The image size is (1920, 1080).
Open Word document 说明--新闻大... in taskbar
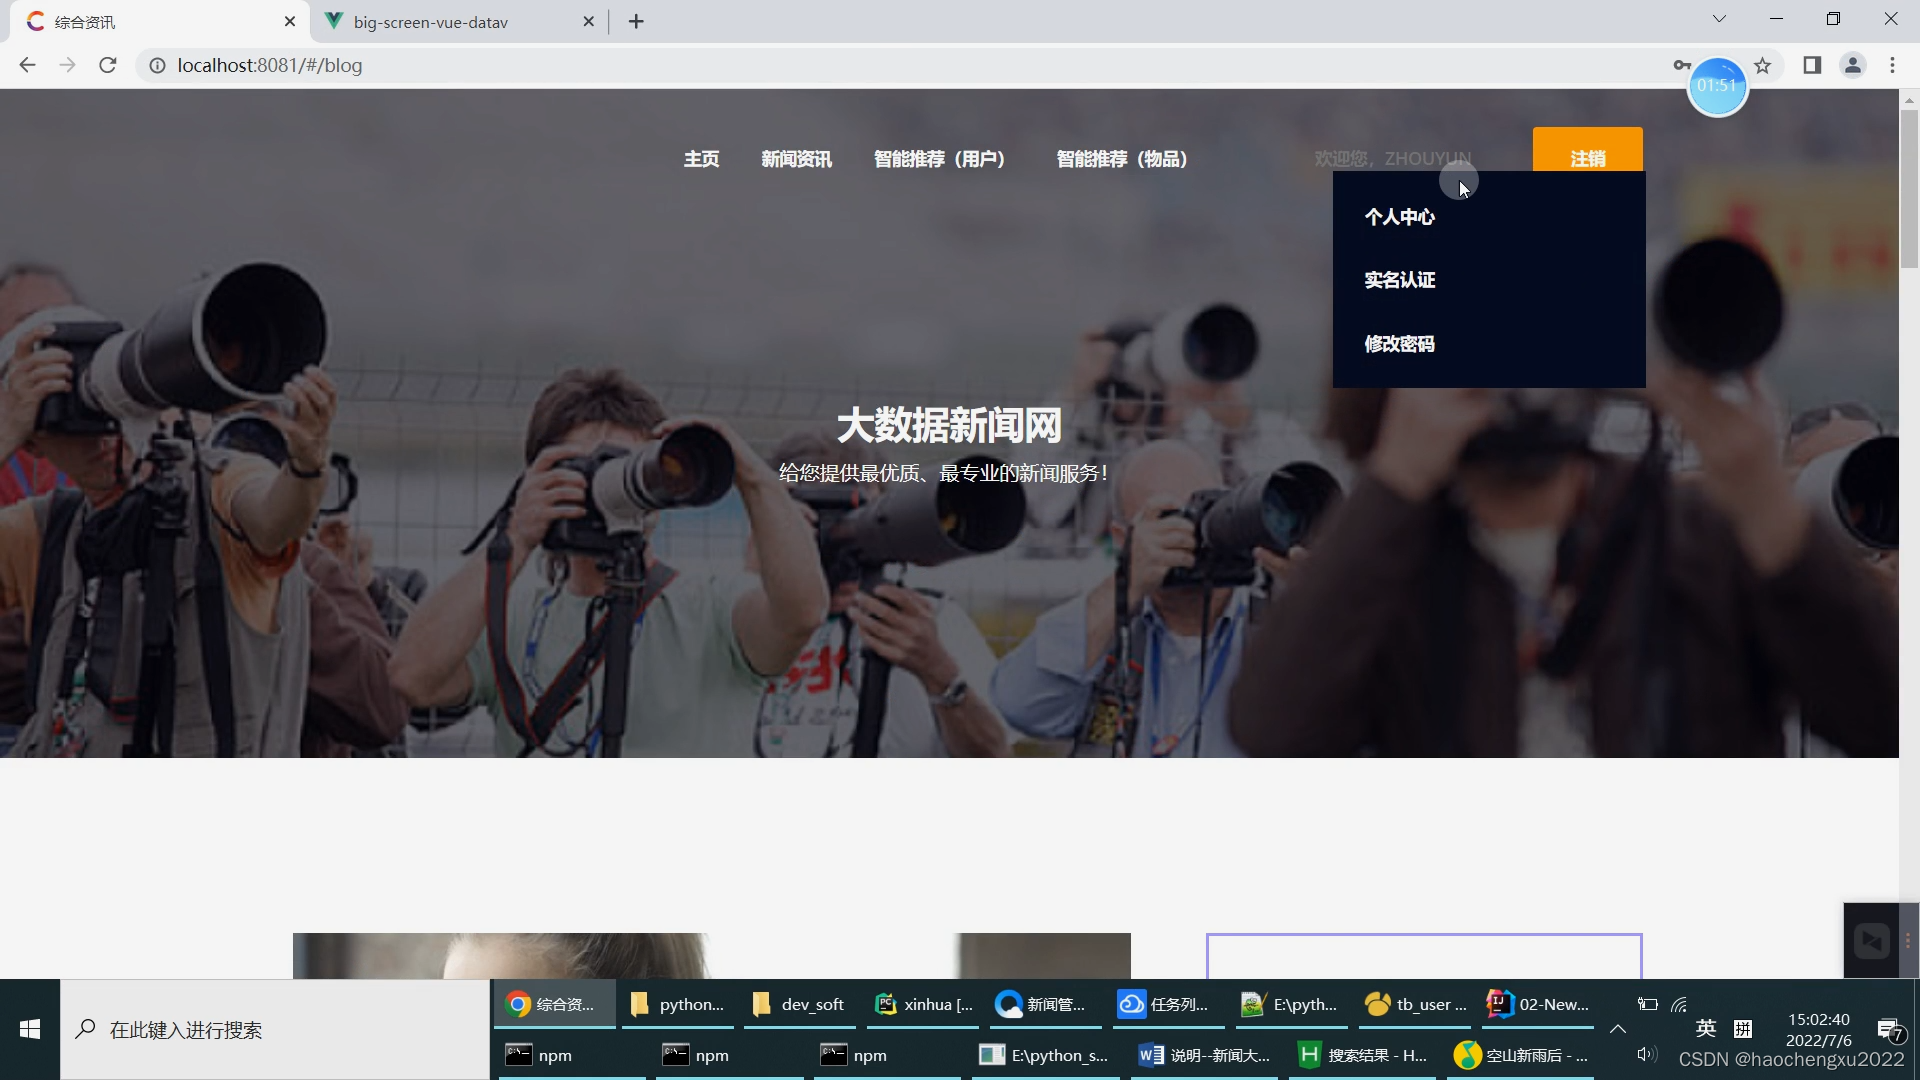coord(1204,1055)
